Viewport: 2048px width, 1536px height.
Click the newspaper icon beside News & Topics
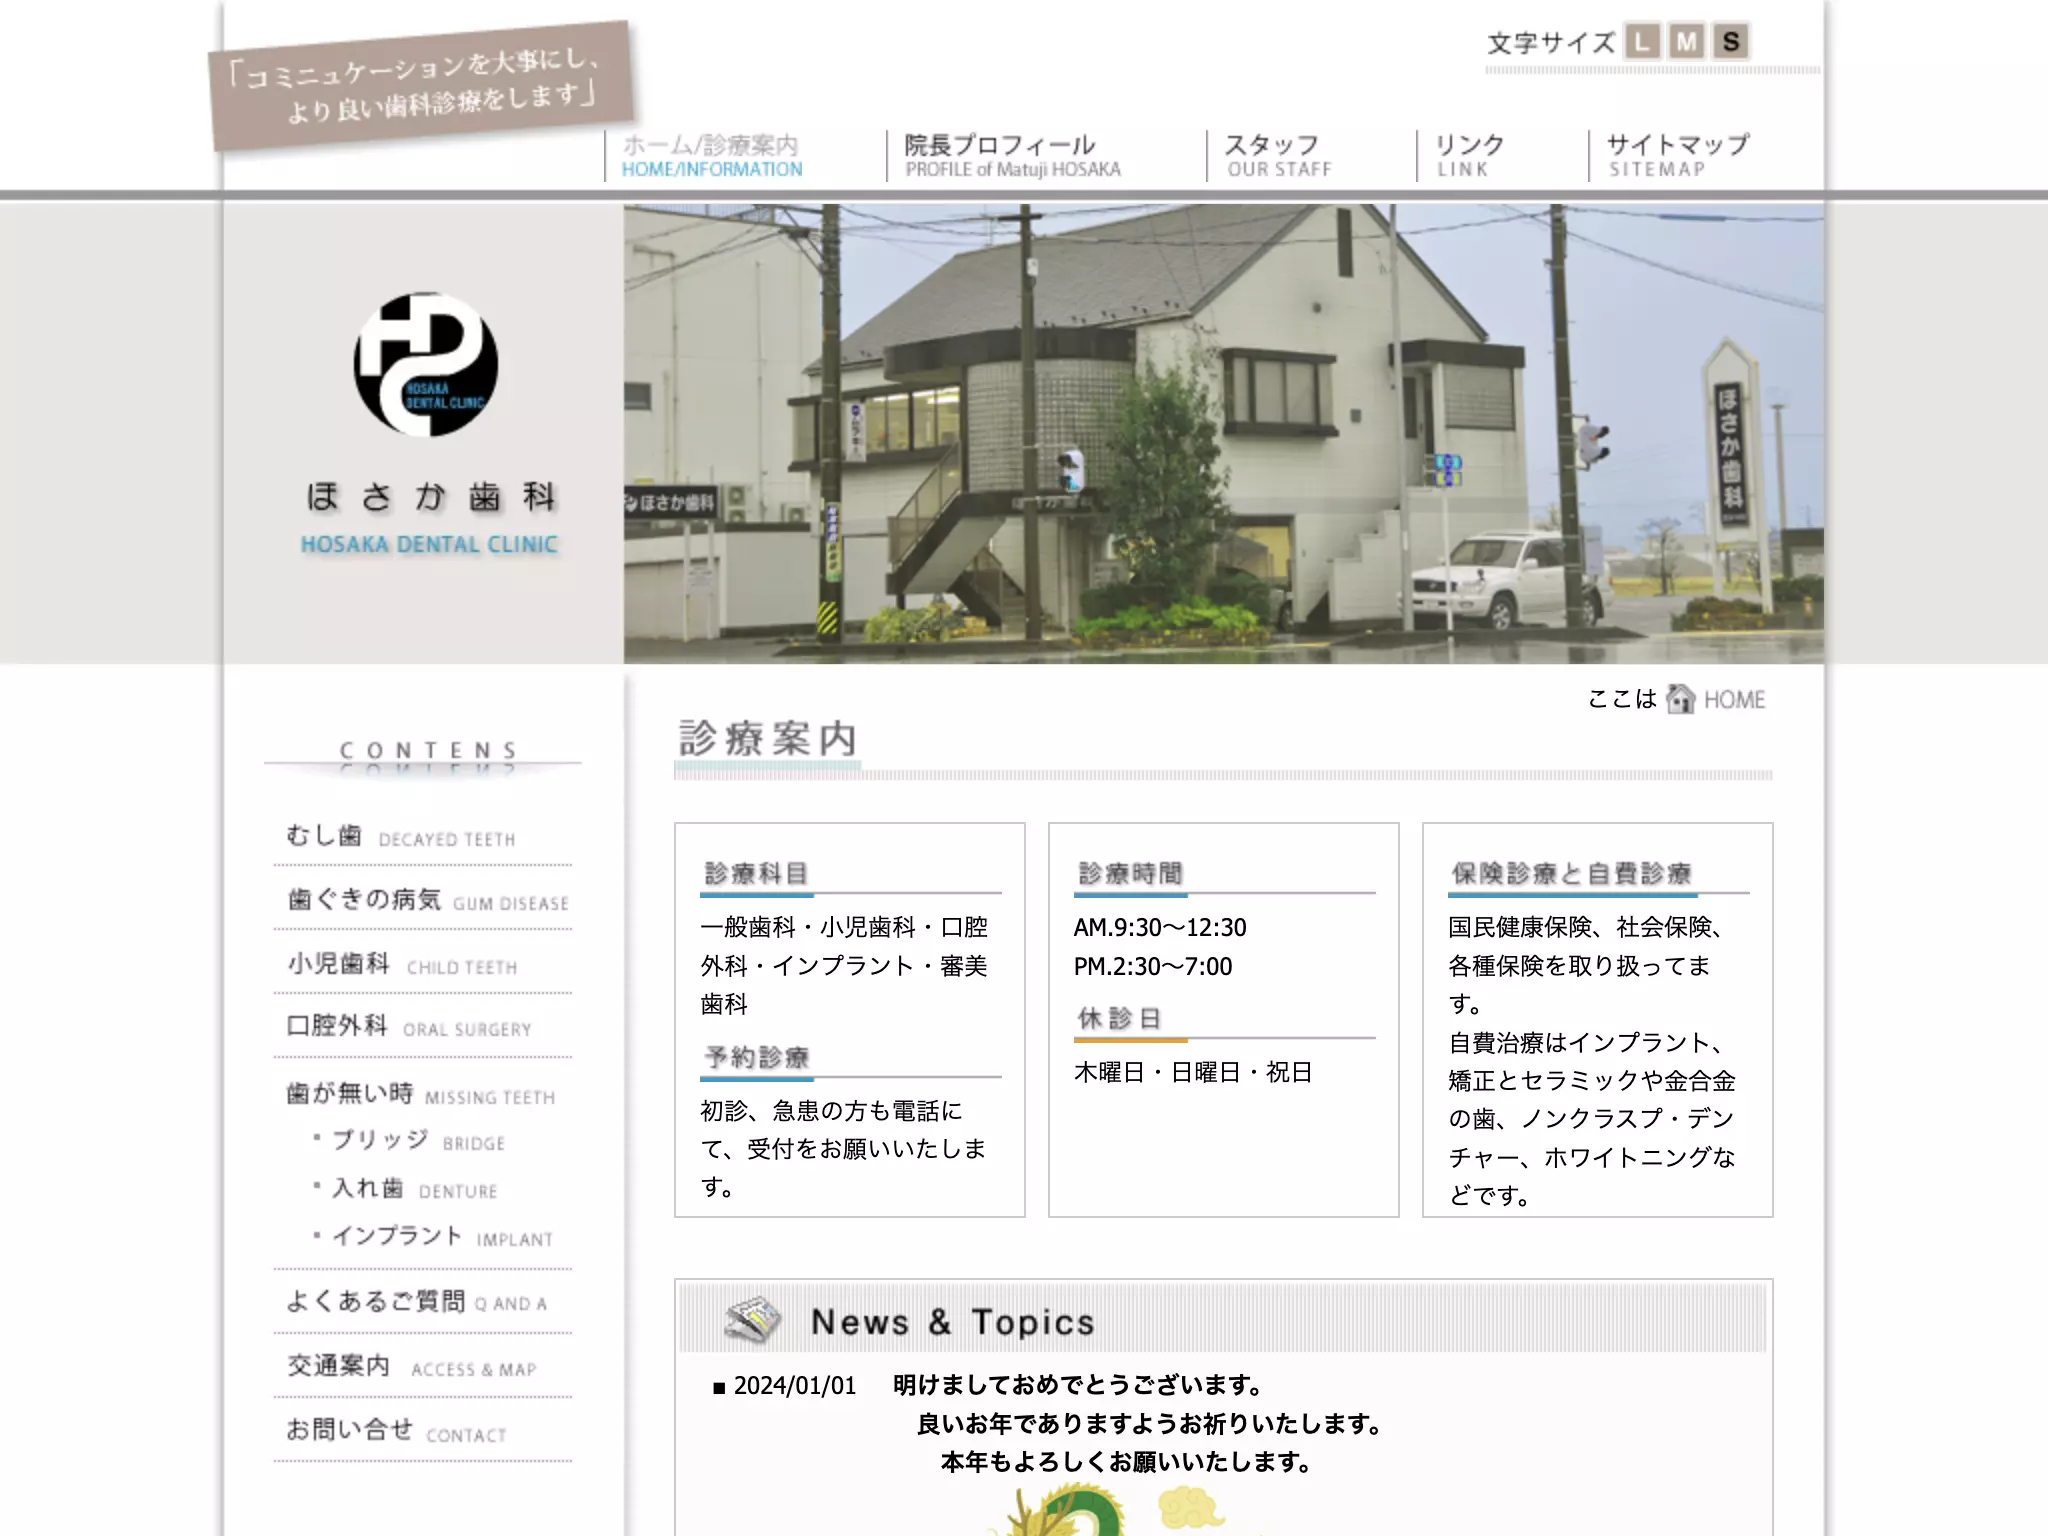pos(752,1319)
